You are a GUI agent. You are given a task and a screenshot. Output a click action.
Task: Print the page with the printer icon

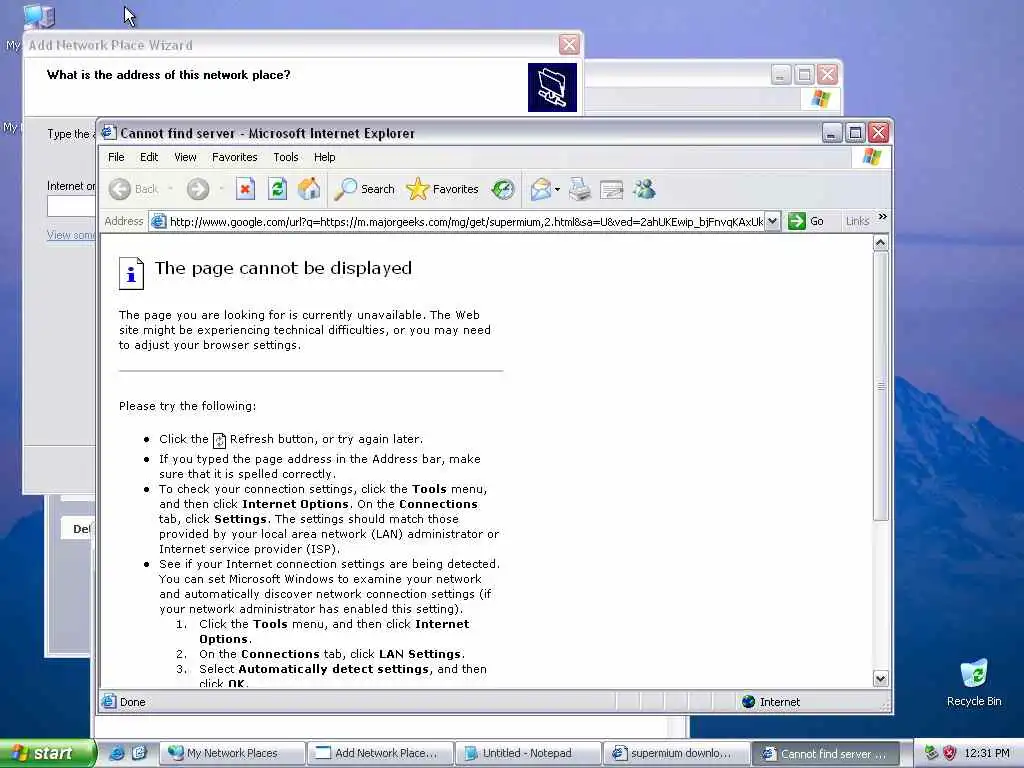pos(579,189)
